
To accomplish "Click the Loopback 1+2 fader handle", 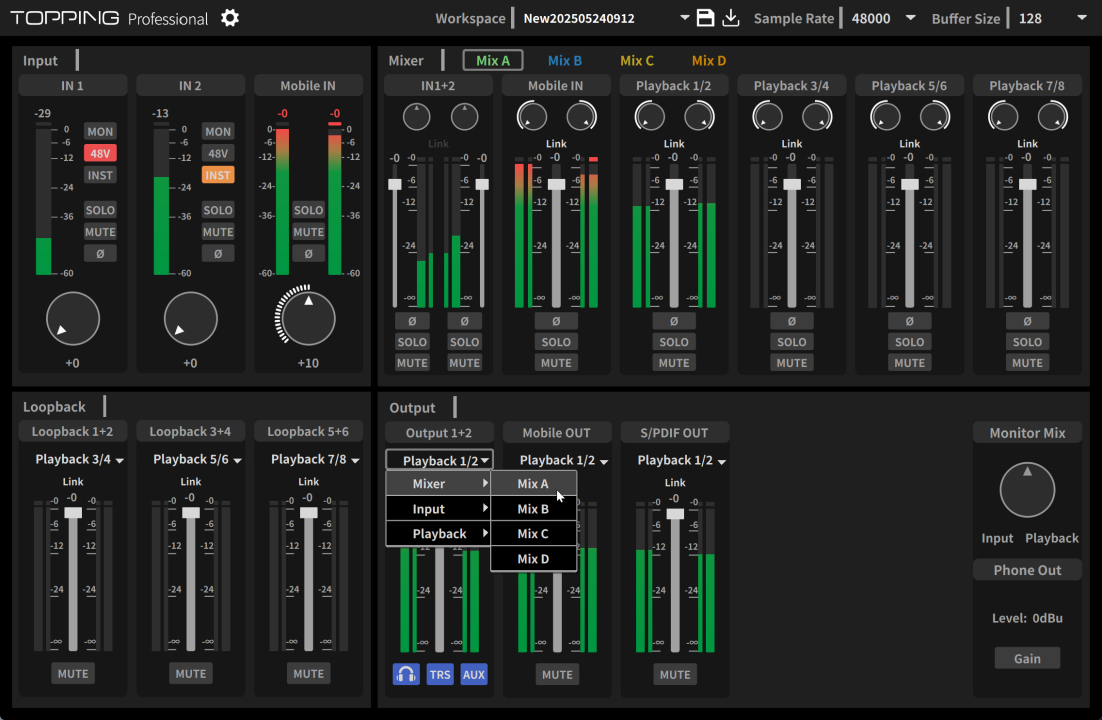I will point(73,512).
